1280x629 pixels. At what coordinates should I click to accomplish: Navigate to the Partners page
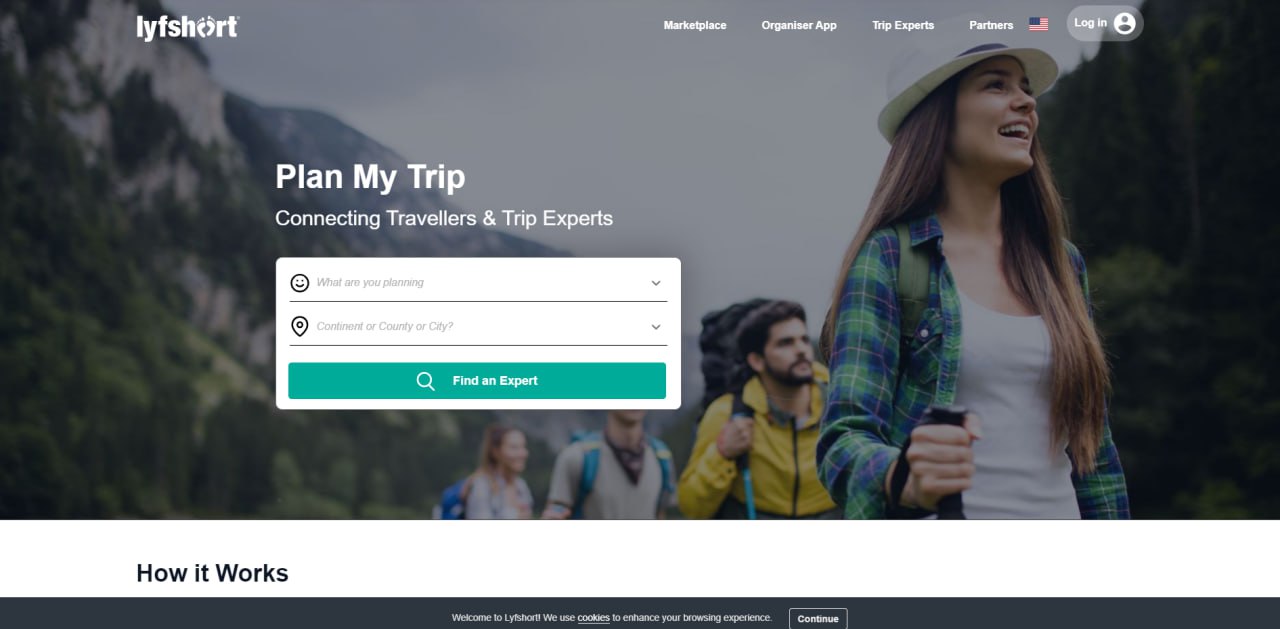coord(991,25)
